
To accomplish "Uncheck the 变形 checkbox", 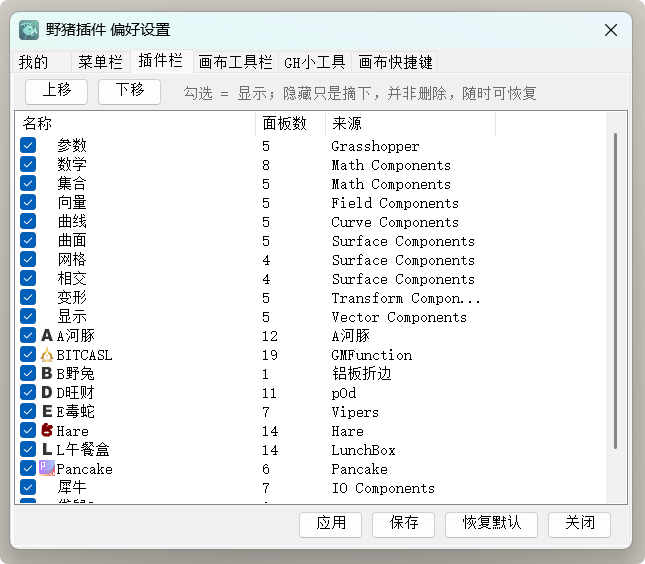I will pyautogui.click(x=28, y=297).
